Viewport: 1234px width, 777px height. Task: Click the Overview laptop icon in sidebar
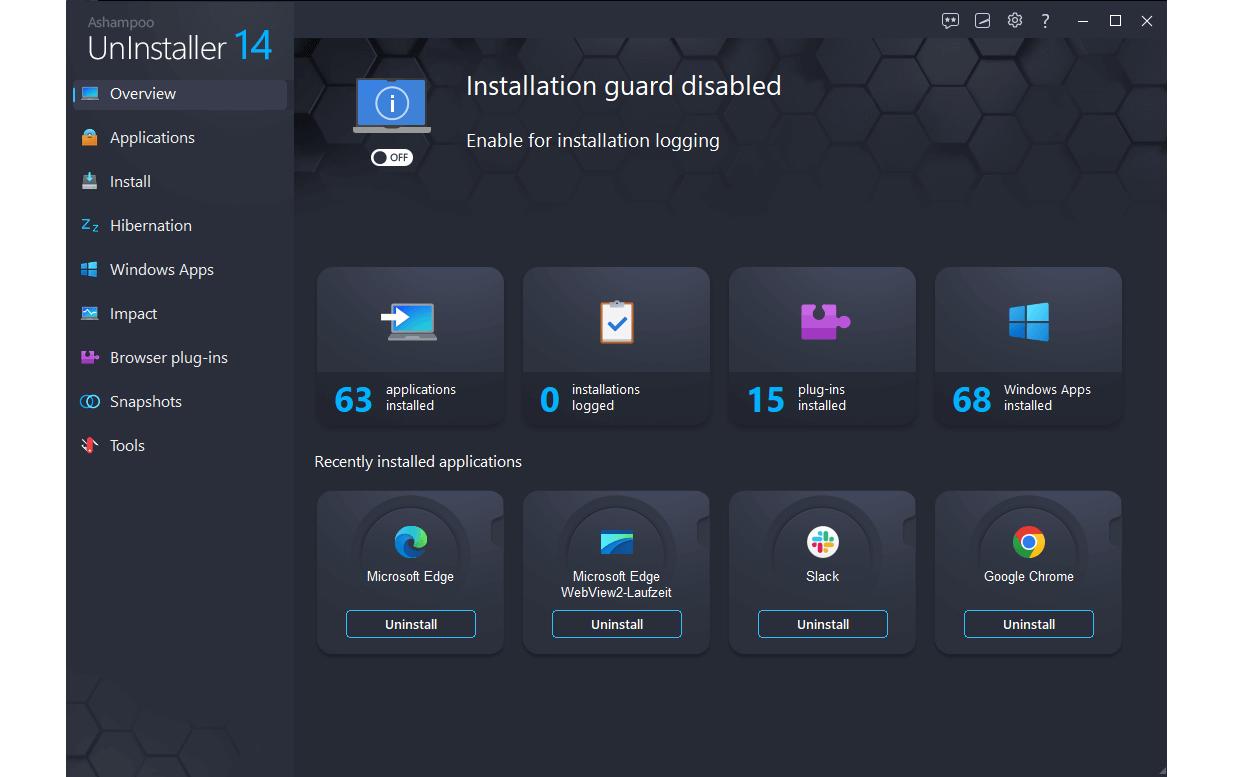tap(90, 94)
